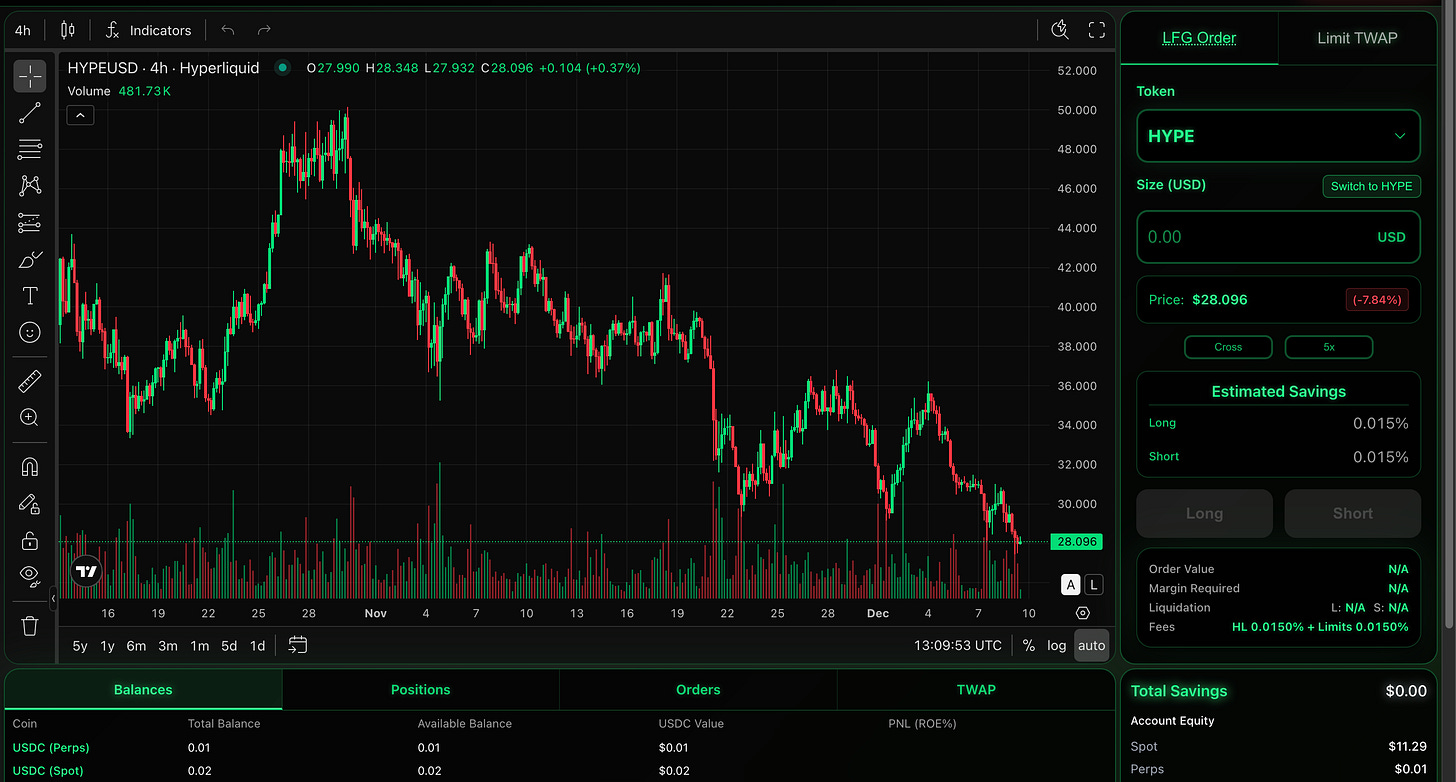Open the 4h interval selector
The width and height of the screenshot is (1456, 782).
click(x=22, y=30)
